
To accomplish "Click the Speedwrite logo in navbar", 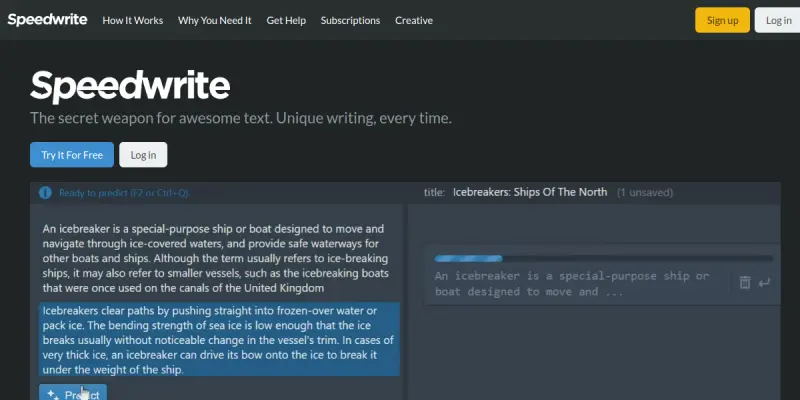I will 47,20.
